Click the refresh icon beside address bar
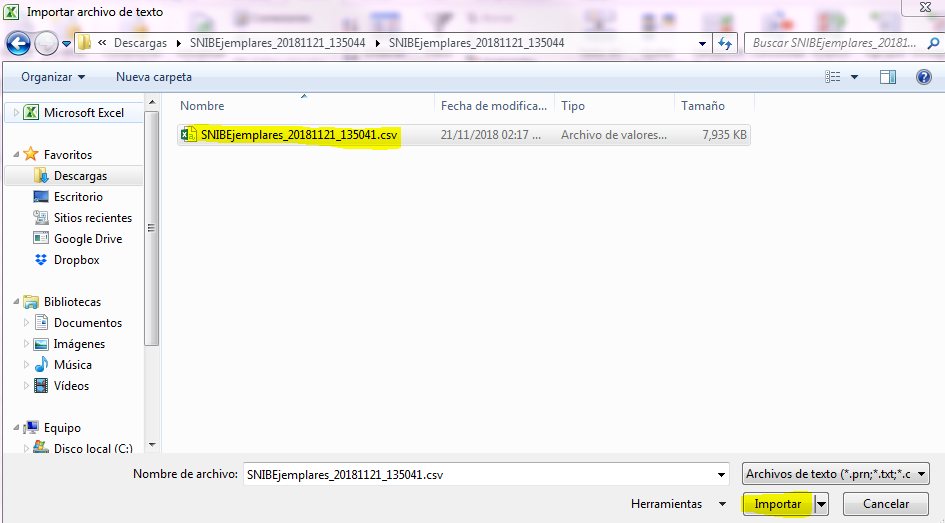The height and width of the screenshot is (523, 945). pos(726,43)
